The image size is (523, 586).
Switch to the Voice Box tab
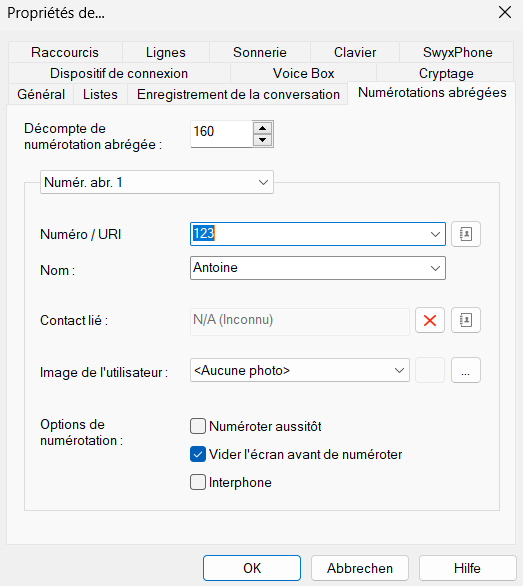pos(303,73)
